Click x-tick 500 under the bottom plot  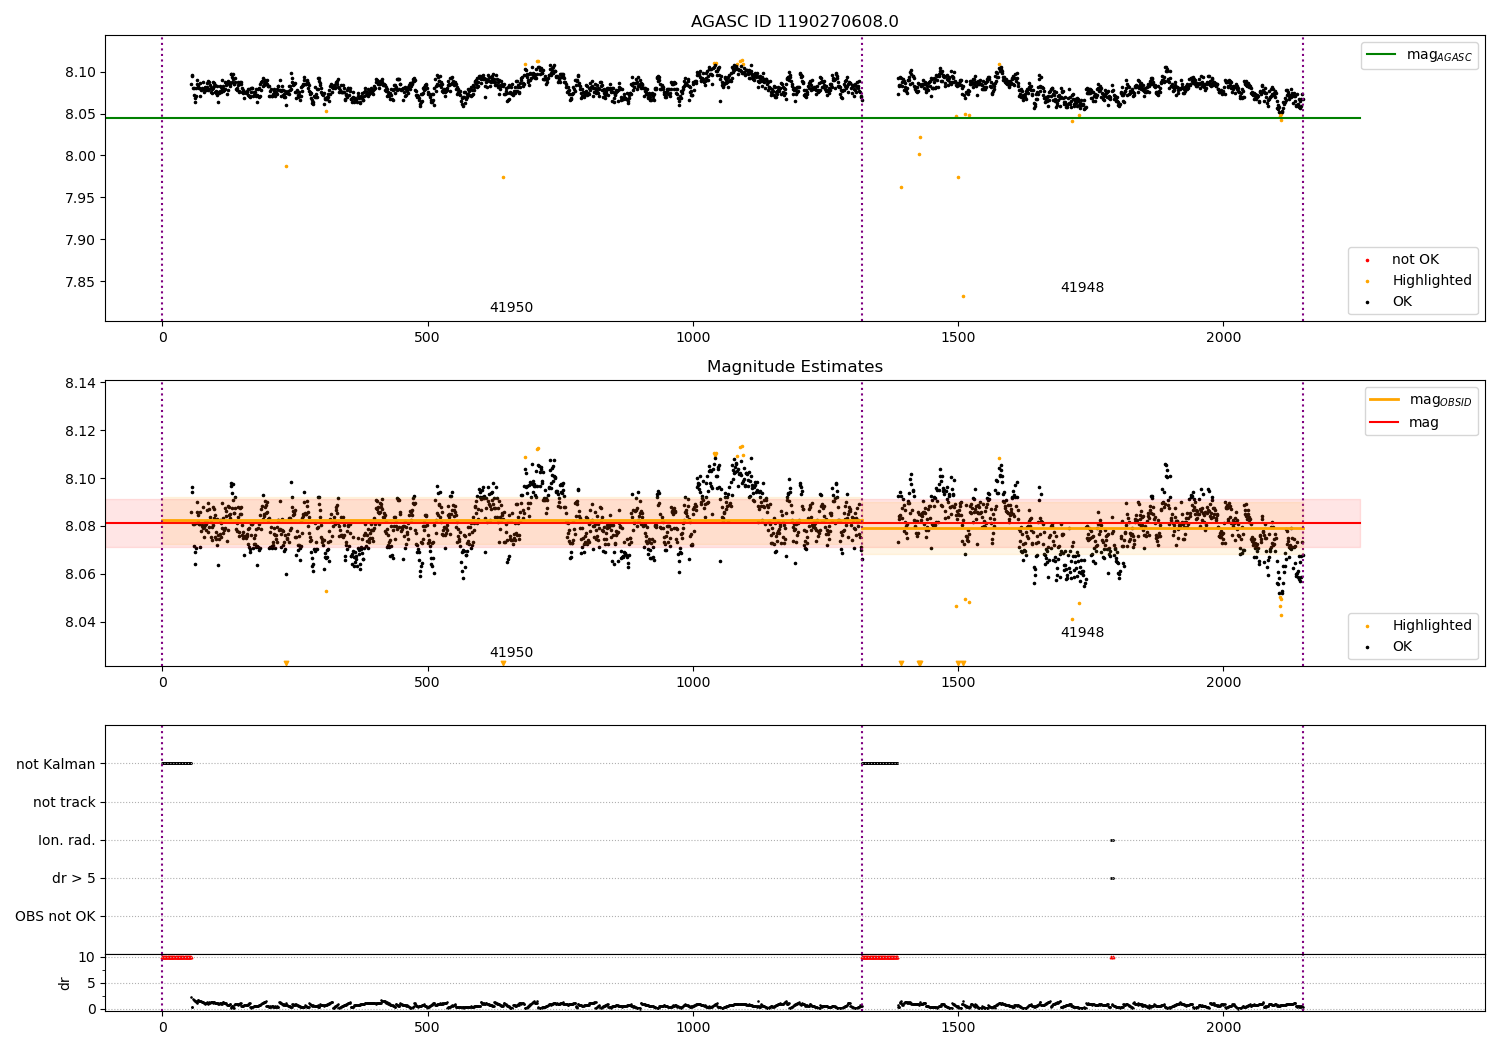(x=427, y=1026)
